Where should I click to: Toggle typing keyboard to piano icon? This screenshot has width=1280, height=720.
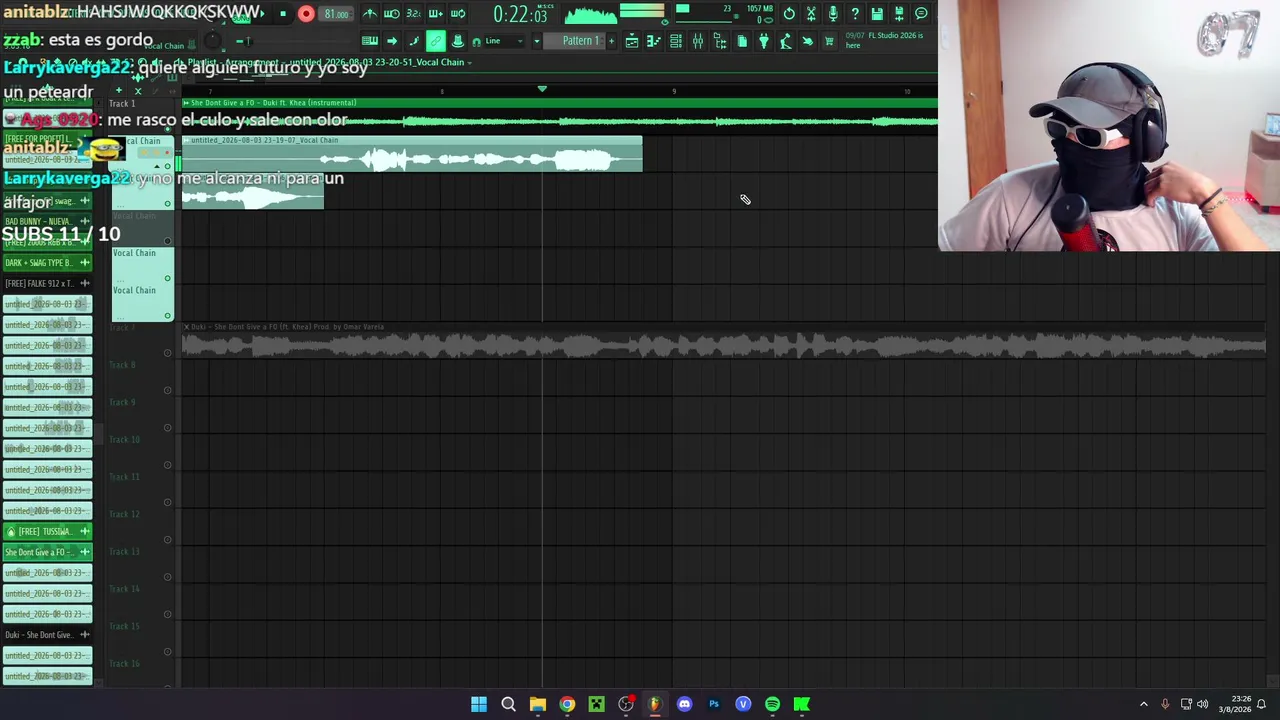click(x=369, y=41)
